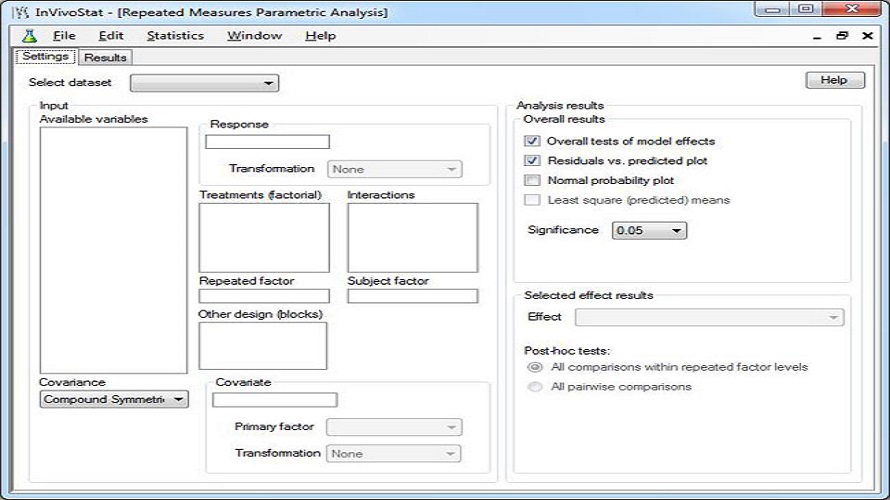Enable Normal probability plot checkbox

pyautogui.click(x=532, y=180)
